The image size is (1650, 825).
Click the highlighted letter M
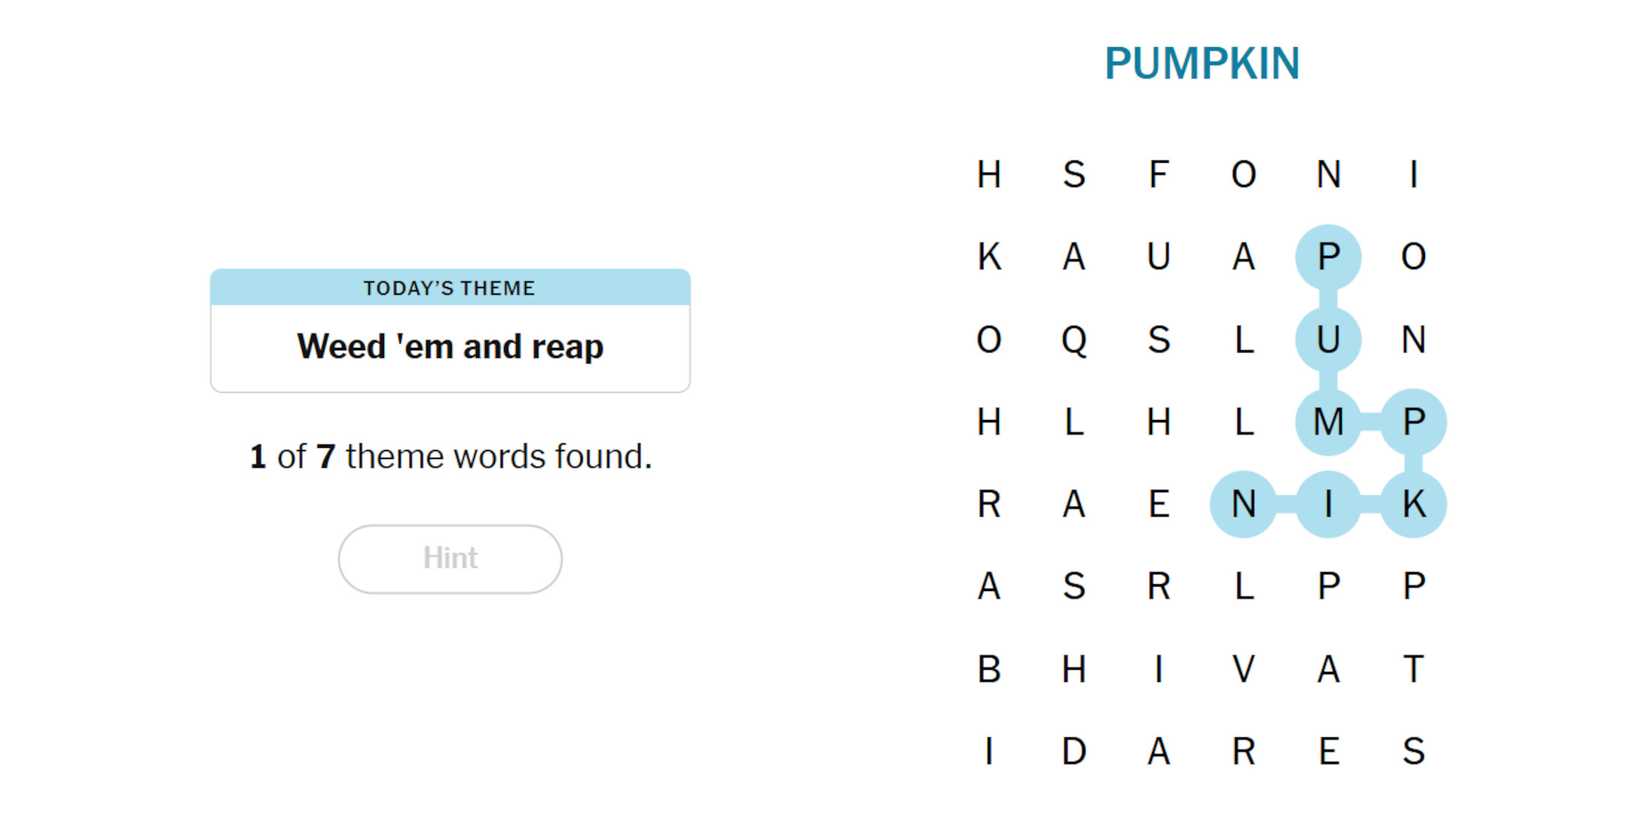coord(1328,422)
